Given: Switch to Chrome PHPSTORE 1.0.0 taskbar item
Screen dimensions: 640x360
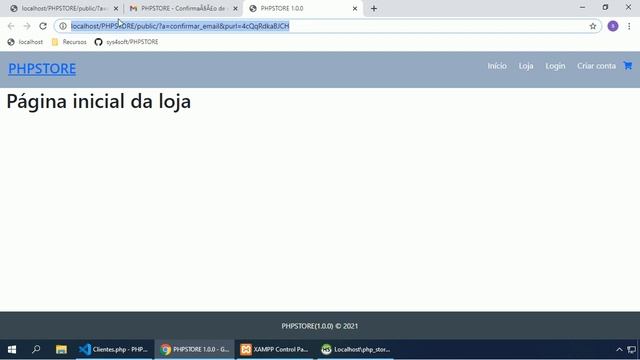Looking at the screenshot, I should click(x=195, y=349).
